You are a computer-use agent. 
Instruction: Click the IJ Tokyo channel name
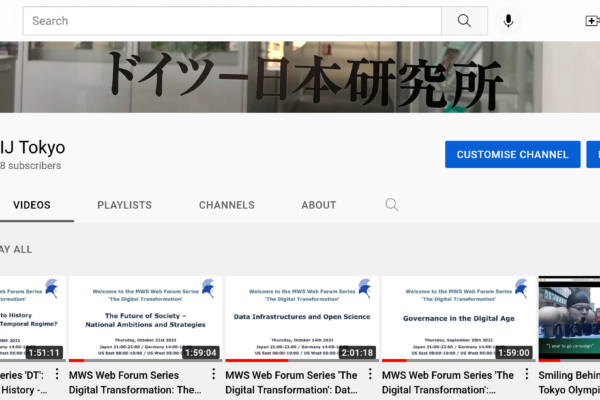(33, 147)
